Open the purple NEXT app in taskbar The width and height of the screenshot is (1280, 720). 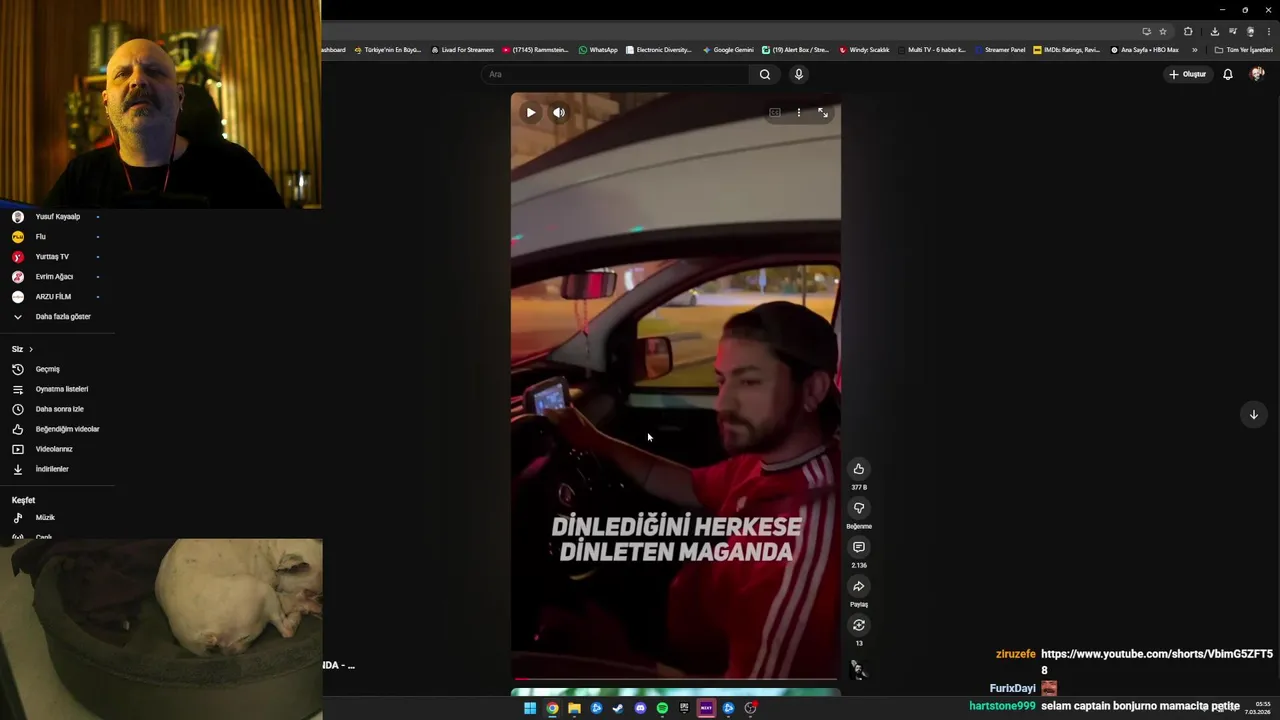(x=706, y=708)
